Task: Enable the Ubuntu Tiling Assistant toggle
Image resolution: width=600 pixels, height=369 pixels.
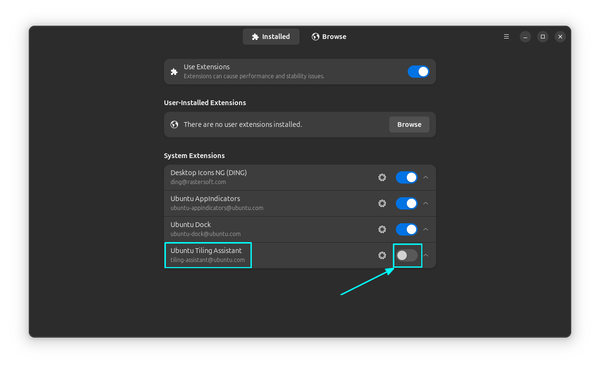Action: (407, 255)
